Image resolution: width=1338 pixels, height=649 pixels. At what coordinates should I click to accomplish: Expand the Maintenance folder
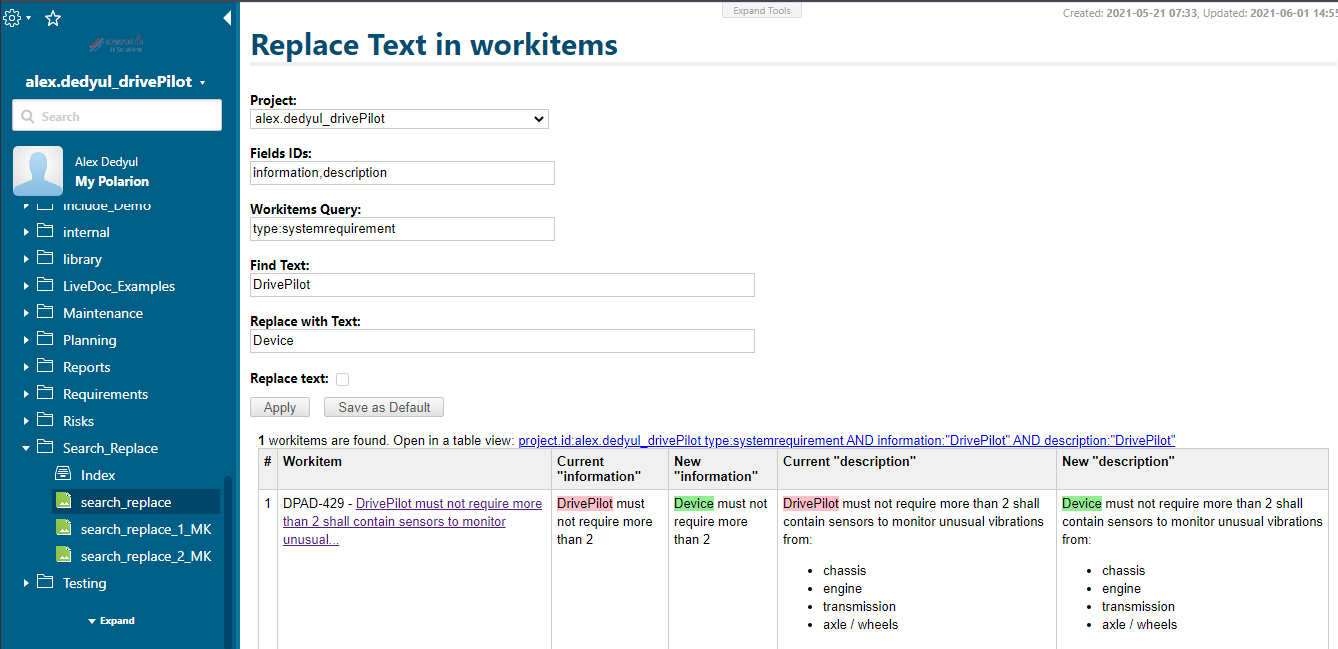click(x=26, y=313)
